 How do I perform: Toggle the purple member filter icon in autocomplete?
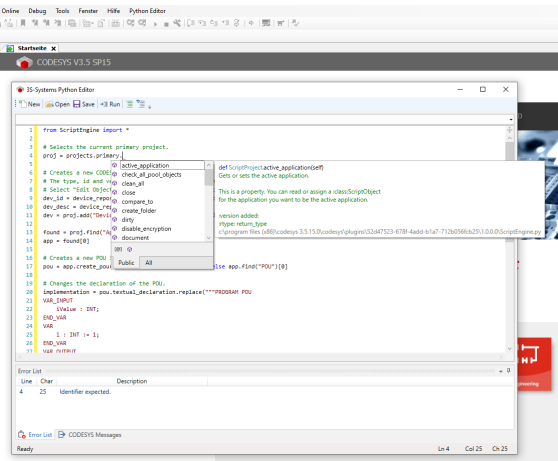click(130, 249)
